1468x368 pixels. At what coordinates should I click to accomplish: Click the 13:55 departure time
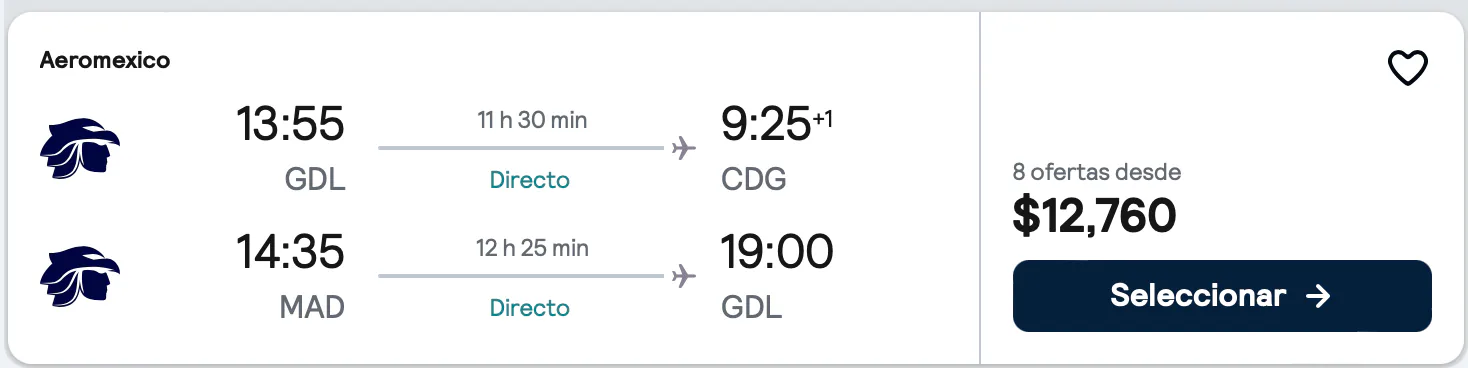290,124
